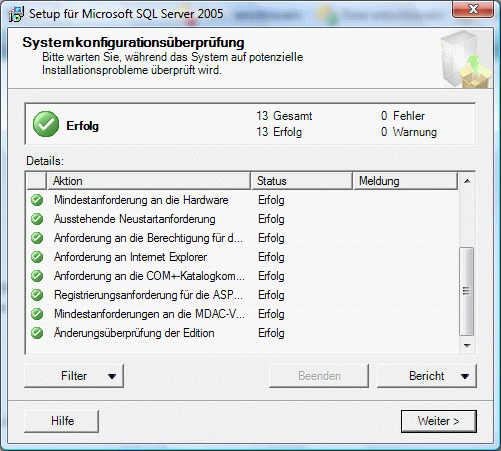This screenshot has width=501, height=451.
Task: Click Erfolg status of Änderungsüberprüfung der Edition row
Action: [x=271, y=333]
